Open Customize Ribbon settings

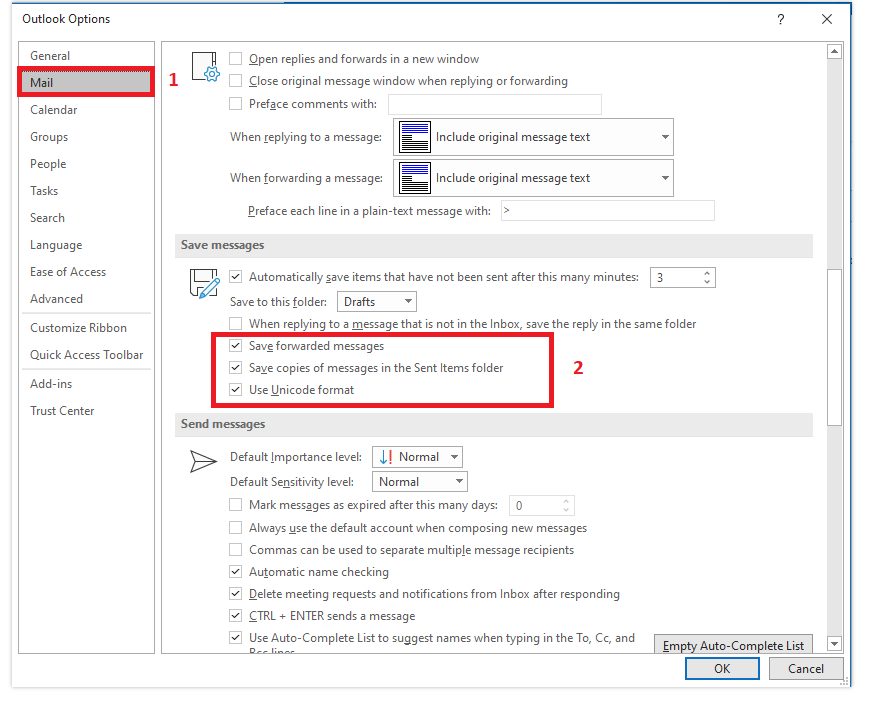(x=86, y=328)
